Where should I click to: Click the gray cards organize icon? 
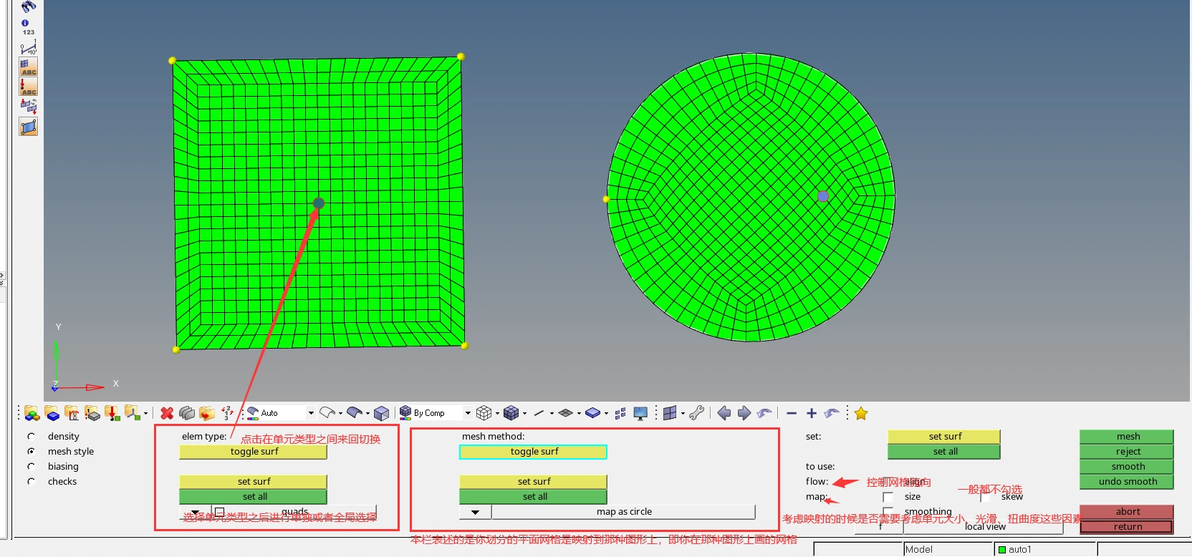coord(186,413)
